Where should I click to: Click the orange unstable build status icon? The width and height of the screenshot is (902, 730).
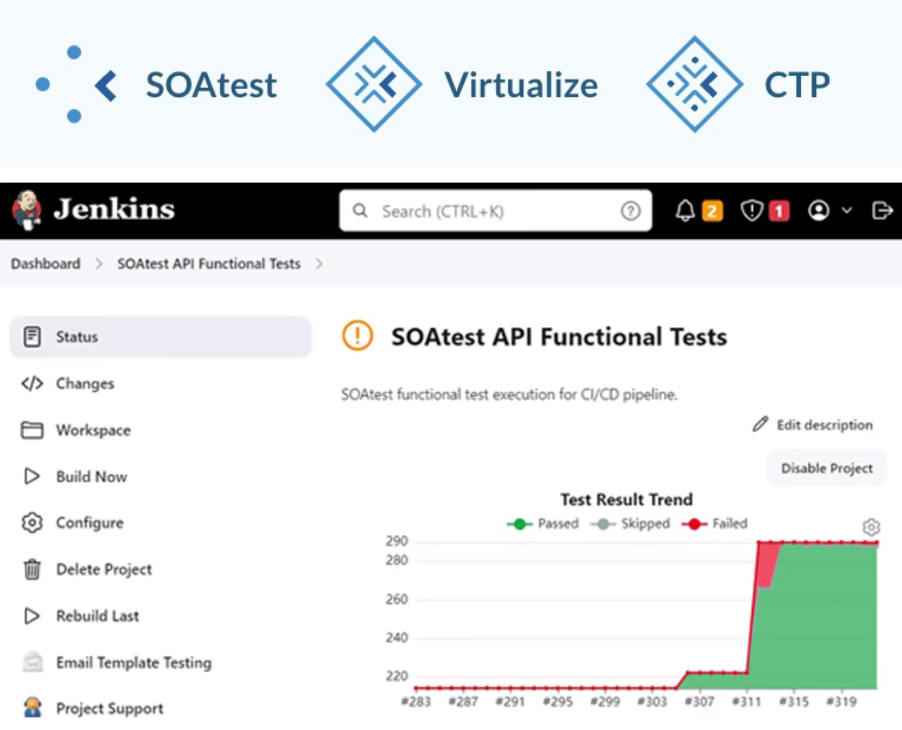pyautogui.click(x=357, y=335)
